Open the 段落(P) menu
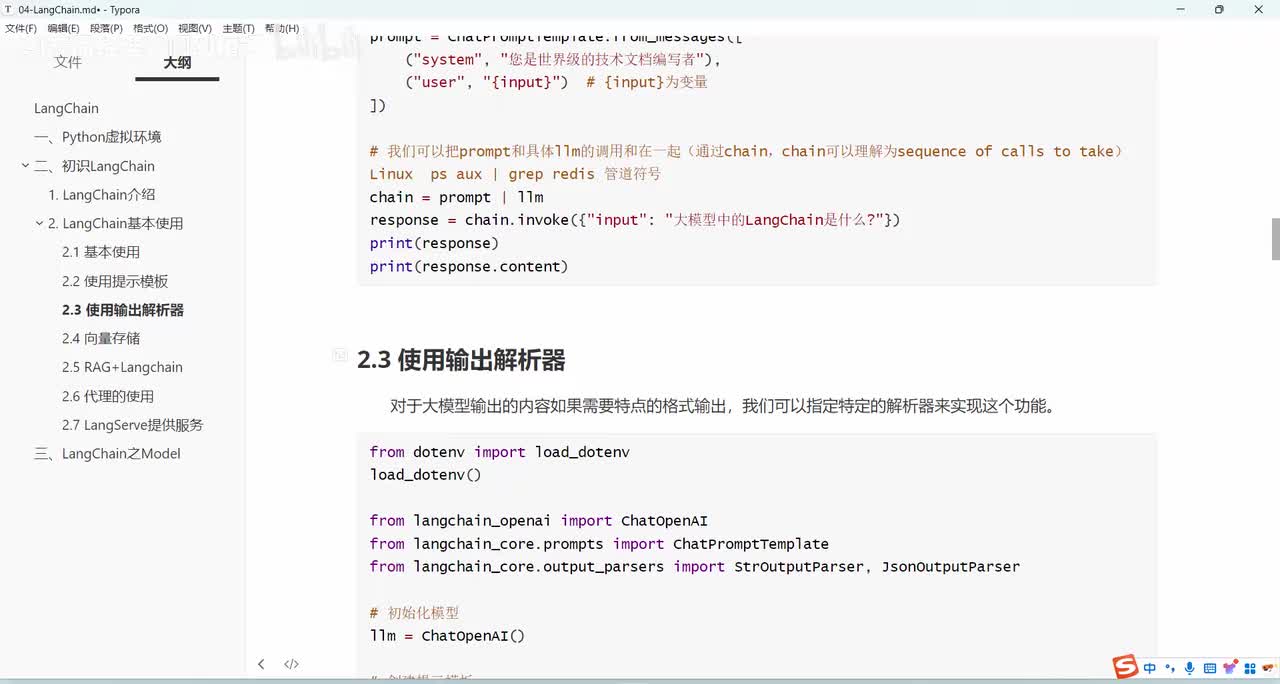This screenshot has height=684, width=1280. [x=106, y=28]
